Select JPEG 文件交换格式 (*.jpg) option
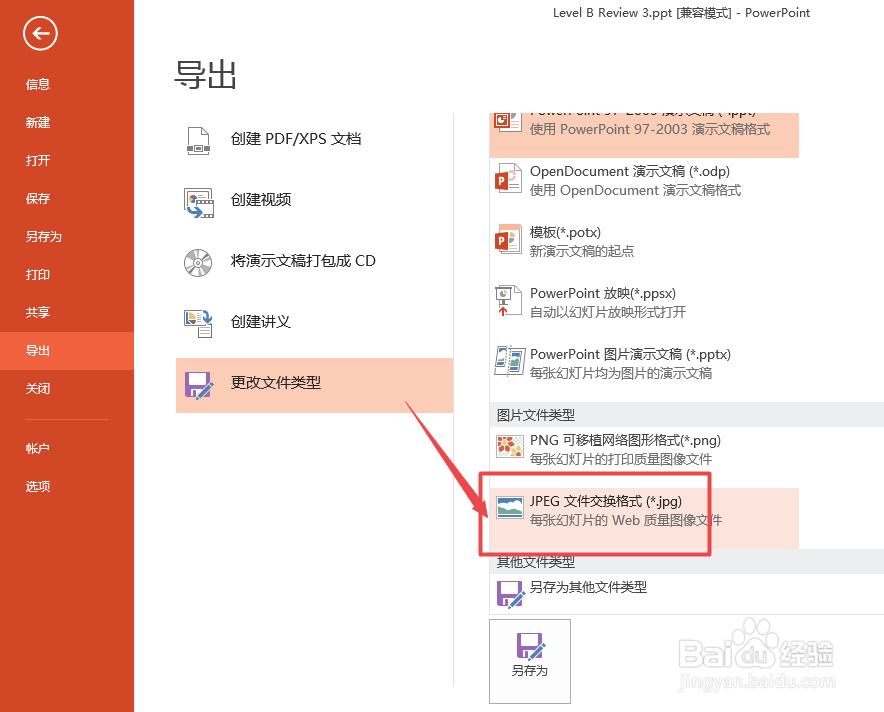Screen dimensions: 884x712 (x=606, y=501)
